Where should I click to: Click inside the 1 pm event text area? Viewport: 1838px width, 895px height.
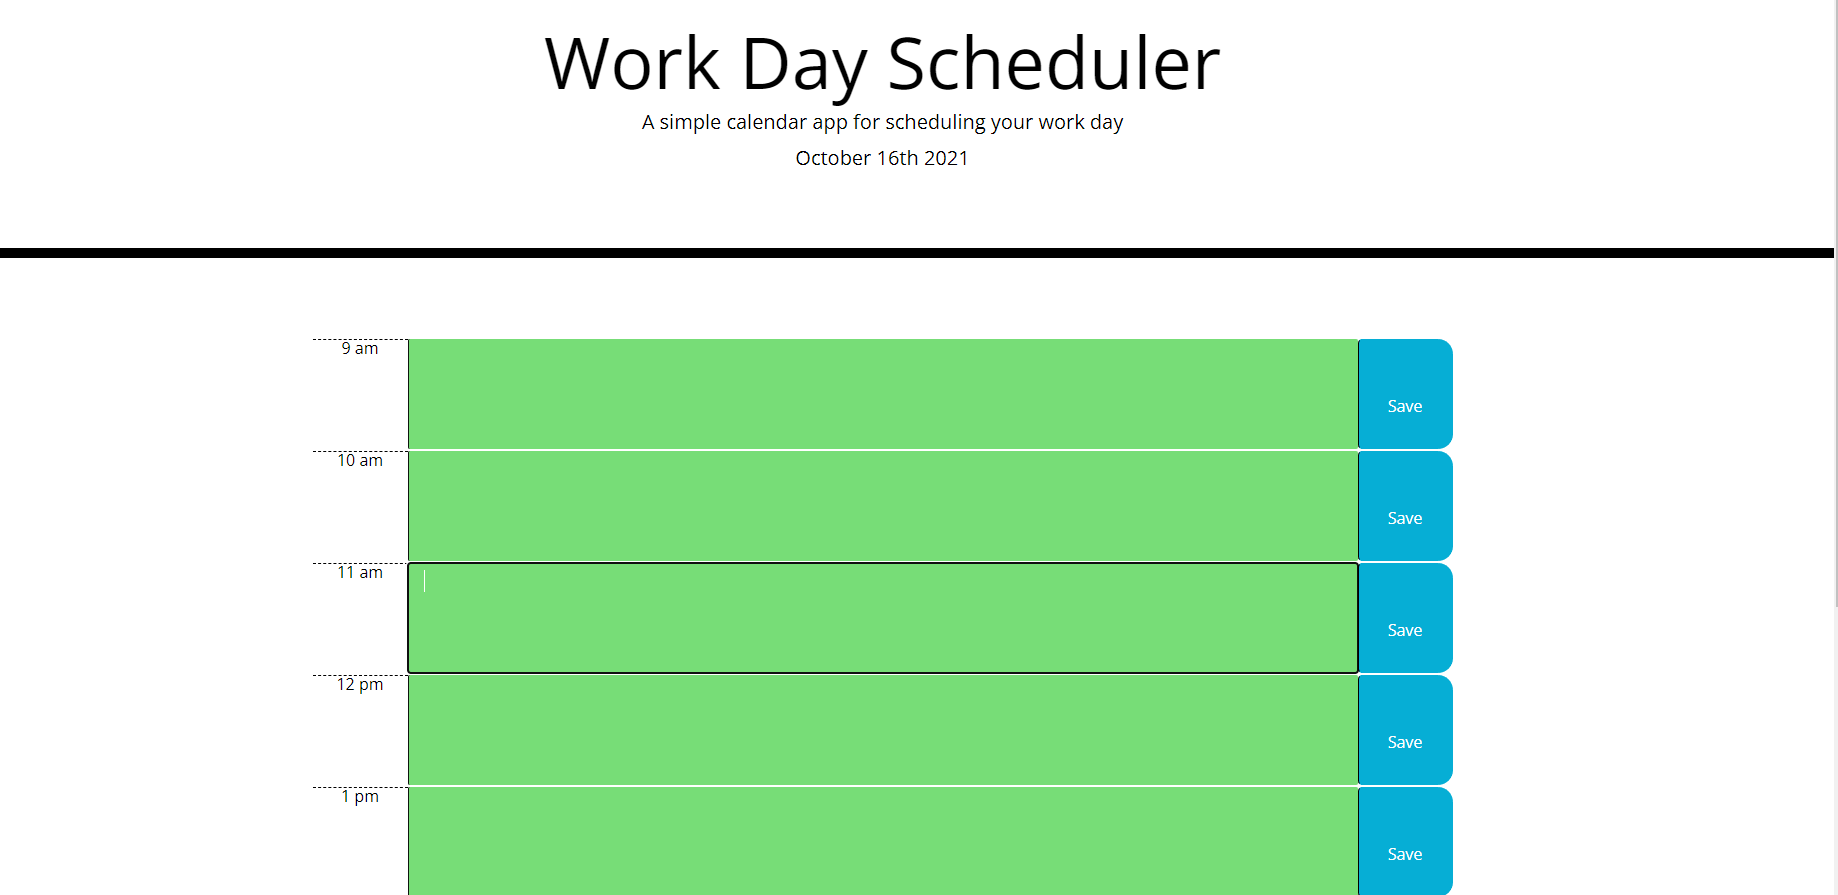point(880,841)
